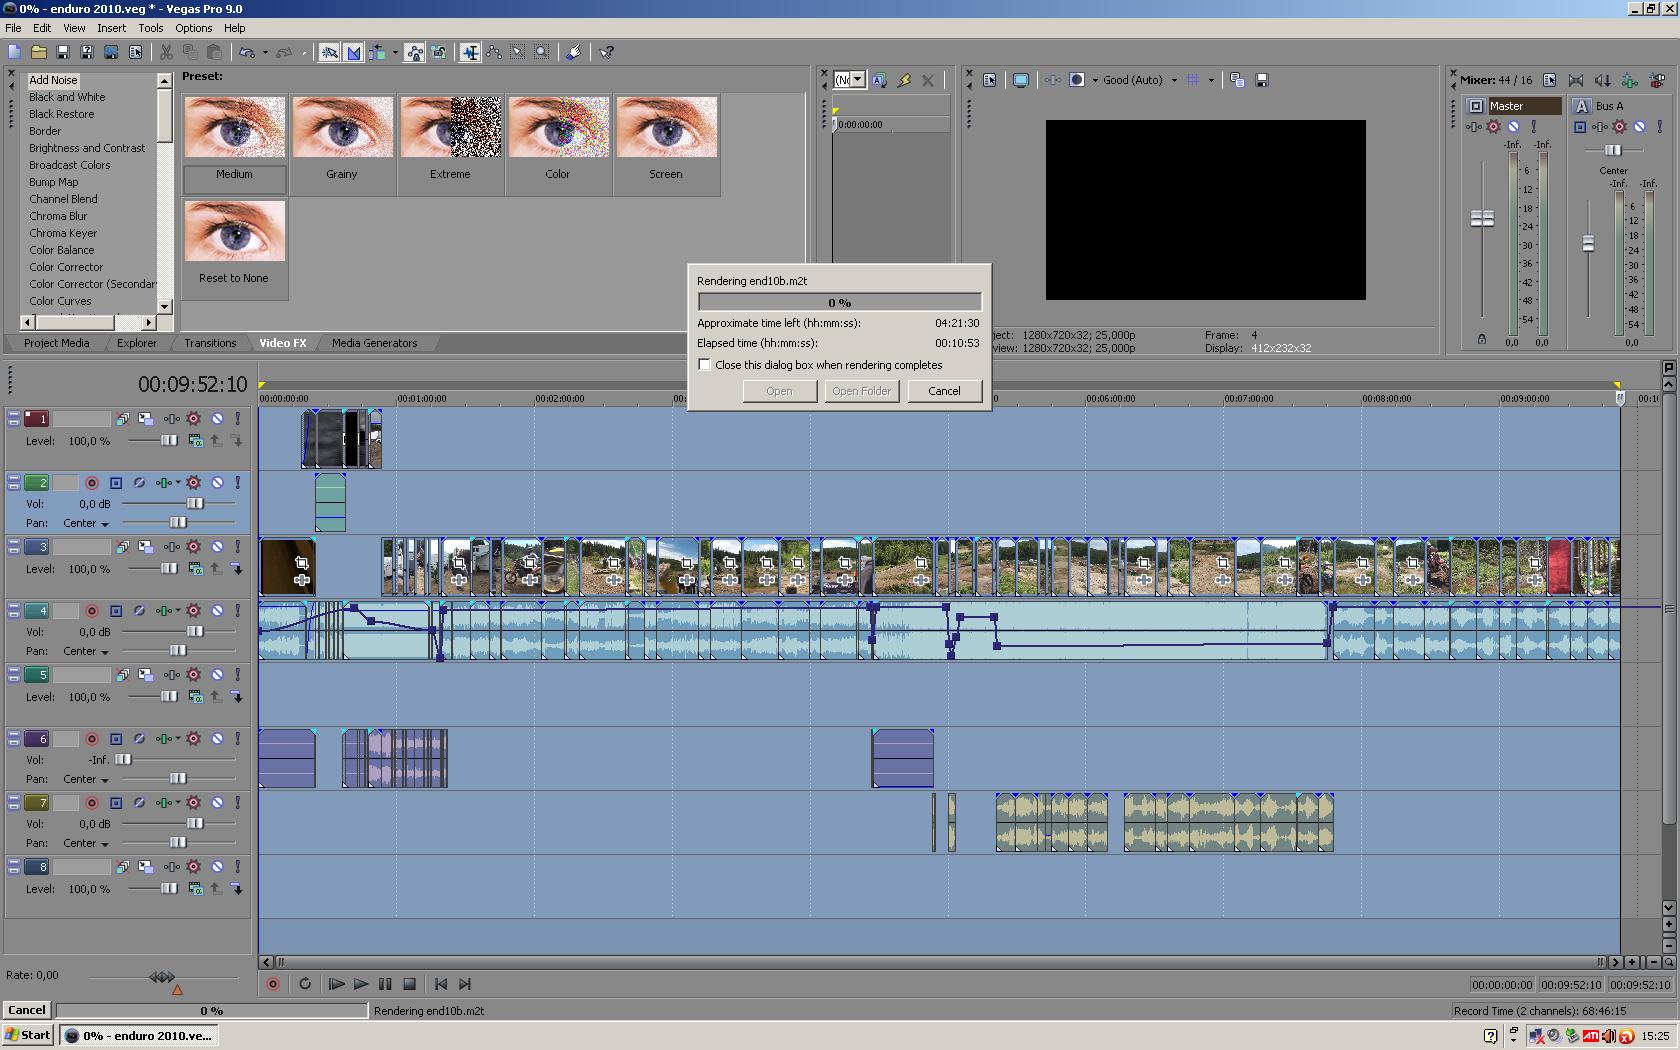Click the Mixer Downmix Output icon
The image size is (1680, 1050).
[1577, 80]
